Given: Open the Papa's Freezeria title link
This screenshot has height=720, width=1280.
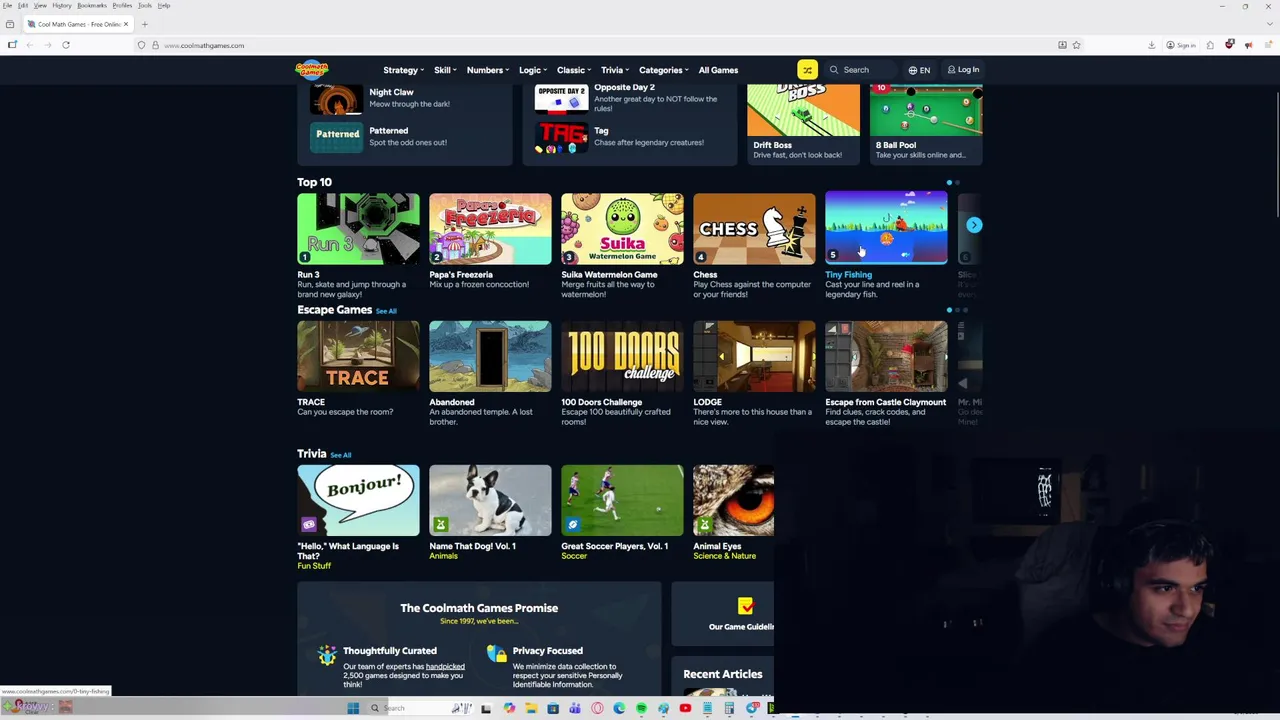Looking at the screenshot, I should coord(461,274).
